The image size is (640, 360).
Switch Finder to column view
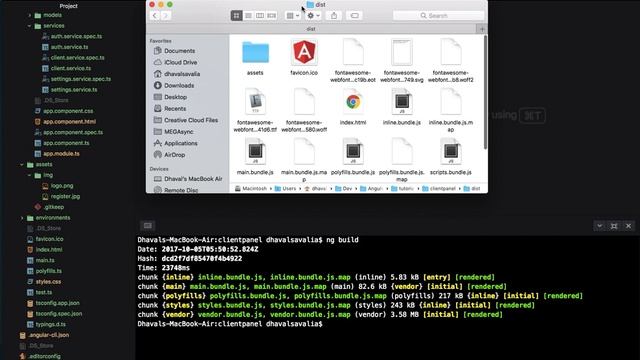point(260,16)
